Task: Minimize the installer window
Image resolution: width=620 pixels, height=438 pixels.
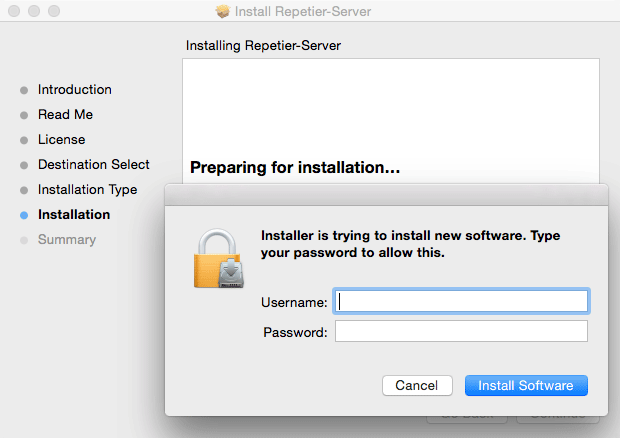Action: 32,12
